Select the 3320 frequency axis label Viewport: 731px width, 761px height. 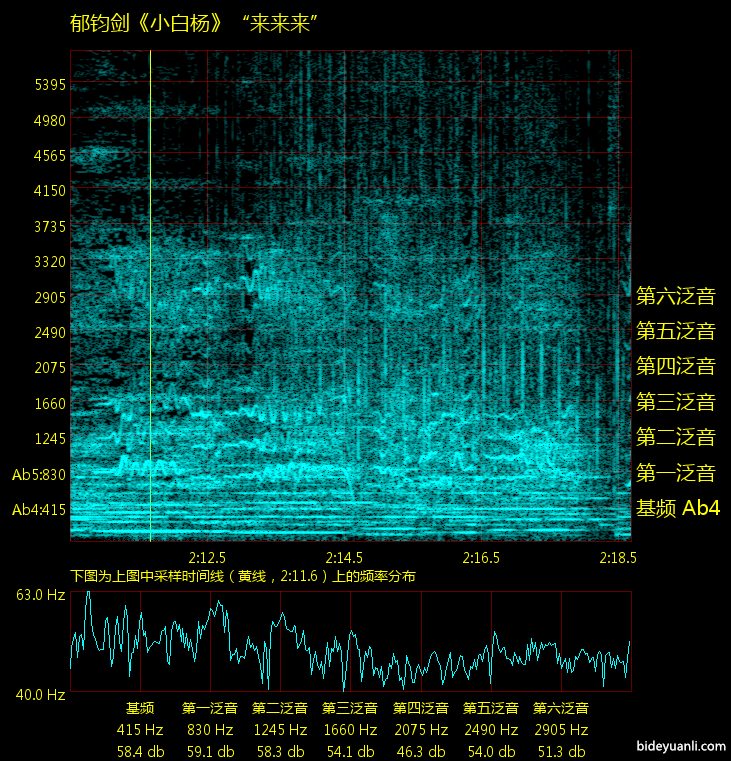point(49,262)
